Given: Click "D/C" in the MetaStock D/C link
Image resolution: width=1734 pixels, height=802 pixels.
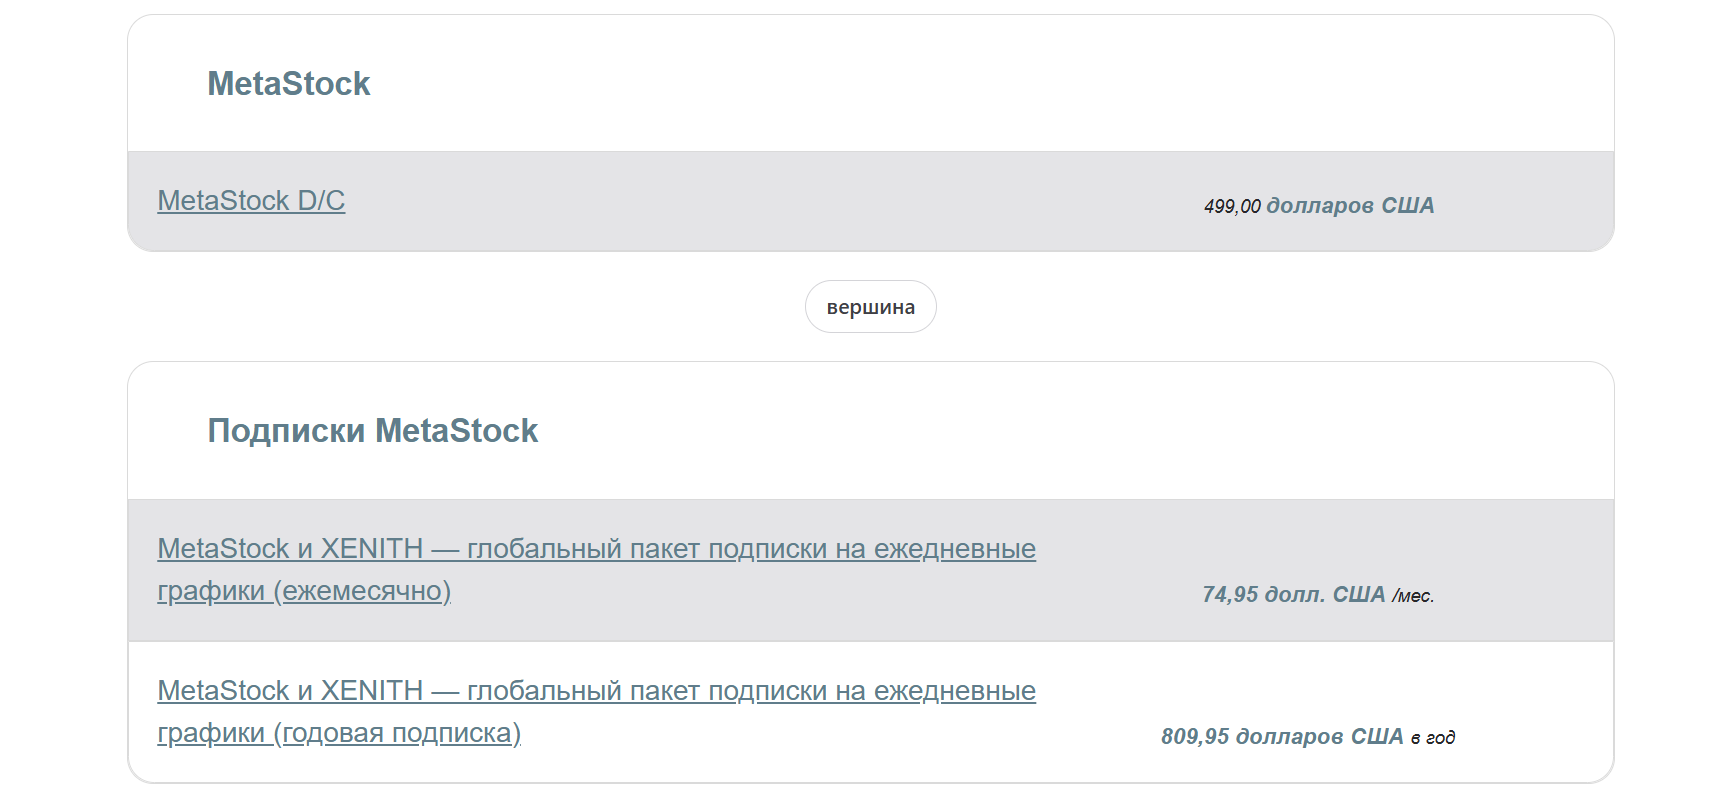Looking at the screenshot, I should pyautogui.click(x=321, y=201).
